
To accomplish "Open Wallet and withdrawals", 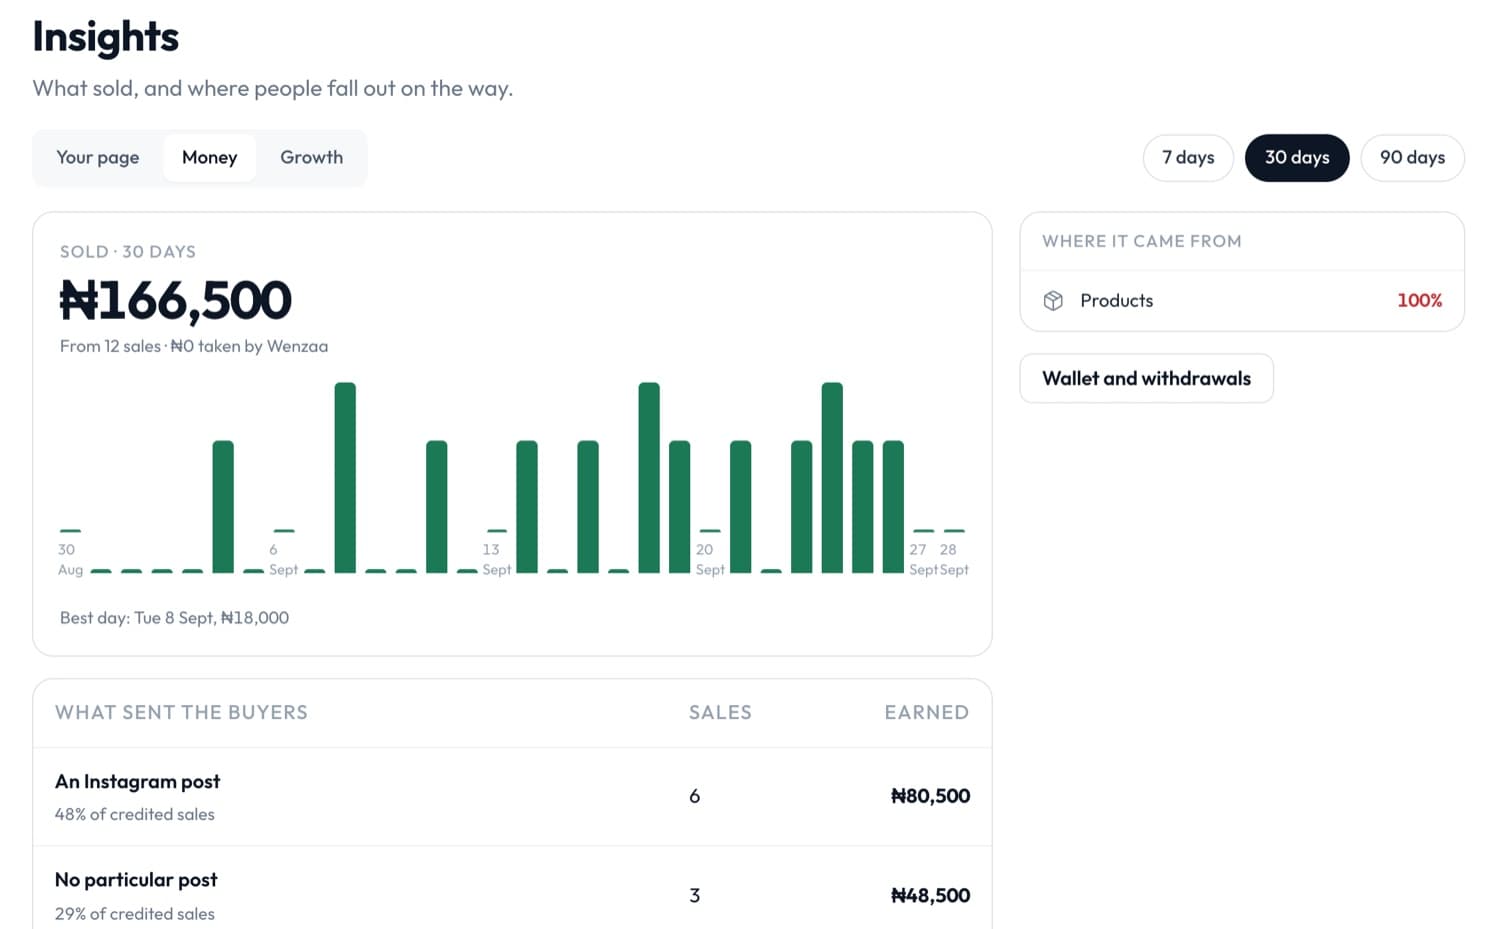I will pyautogui.click(x=1146, y=378).
